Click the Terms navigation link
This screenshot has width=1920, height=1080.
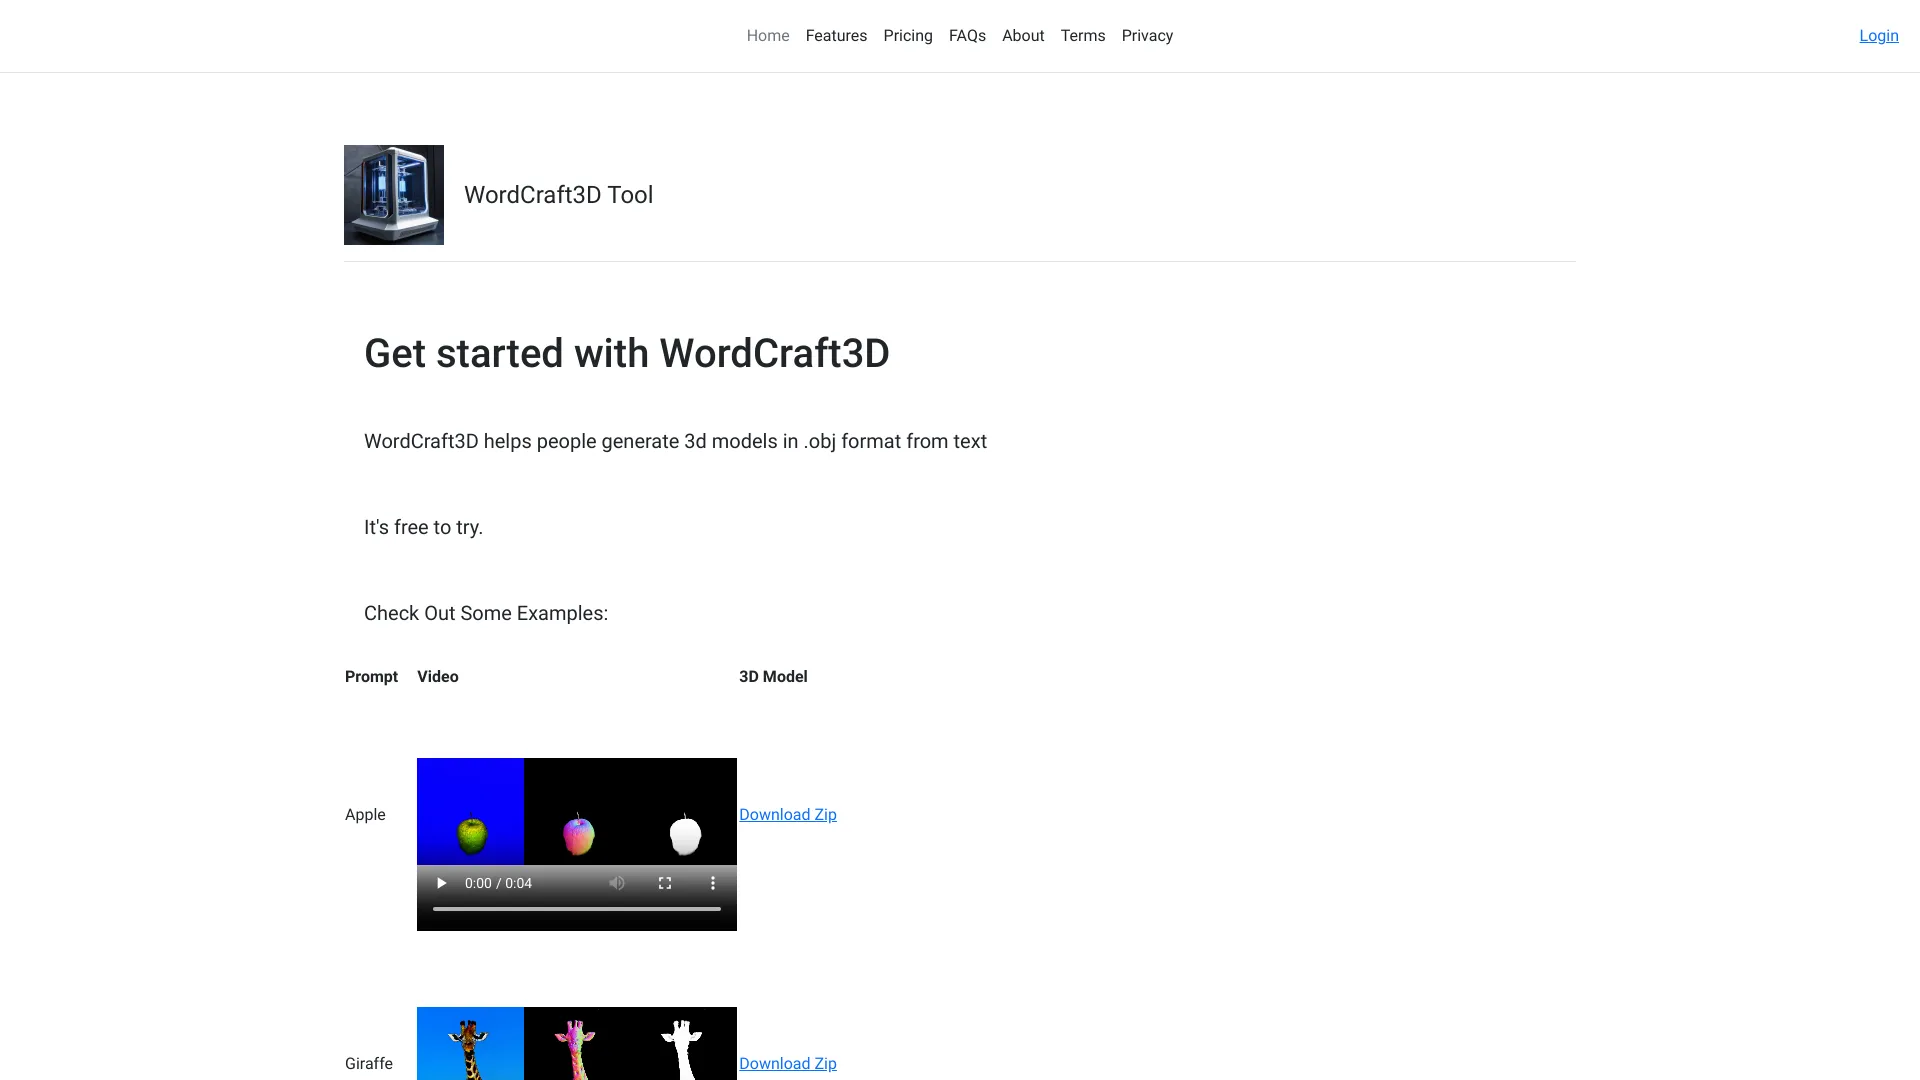click(x=1083, y=36)
